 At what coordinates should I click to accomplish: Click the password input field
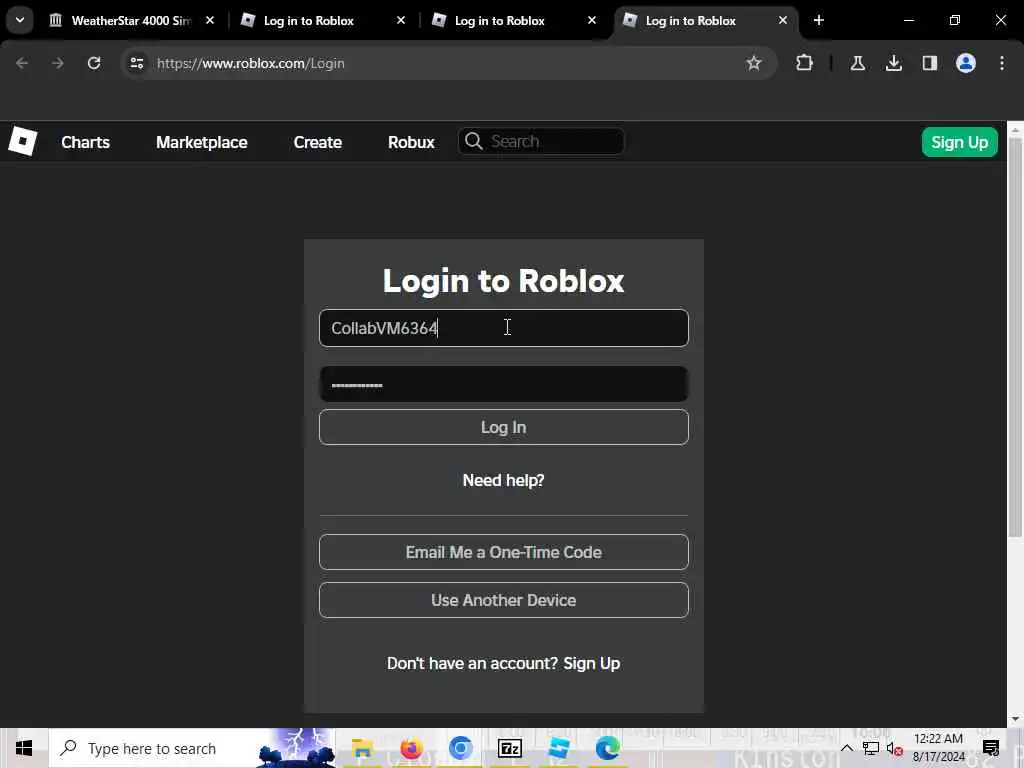[504, 384]
